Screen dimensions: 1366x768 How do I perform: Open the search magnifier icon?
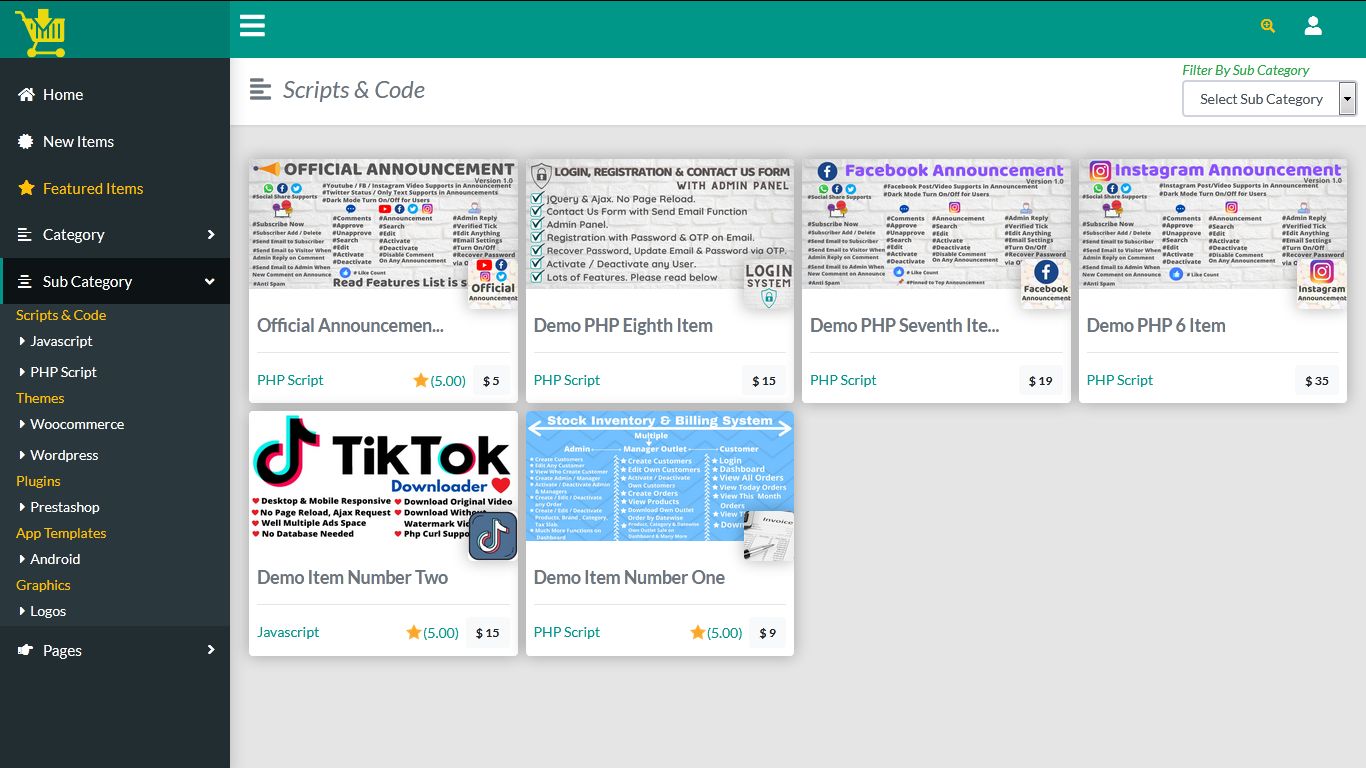click(x=1268, y=26)
